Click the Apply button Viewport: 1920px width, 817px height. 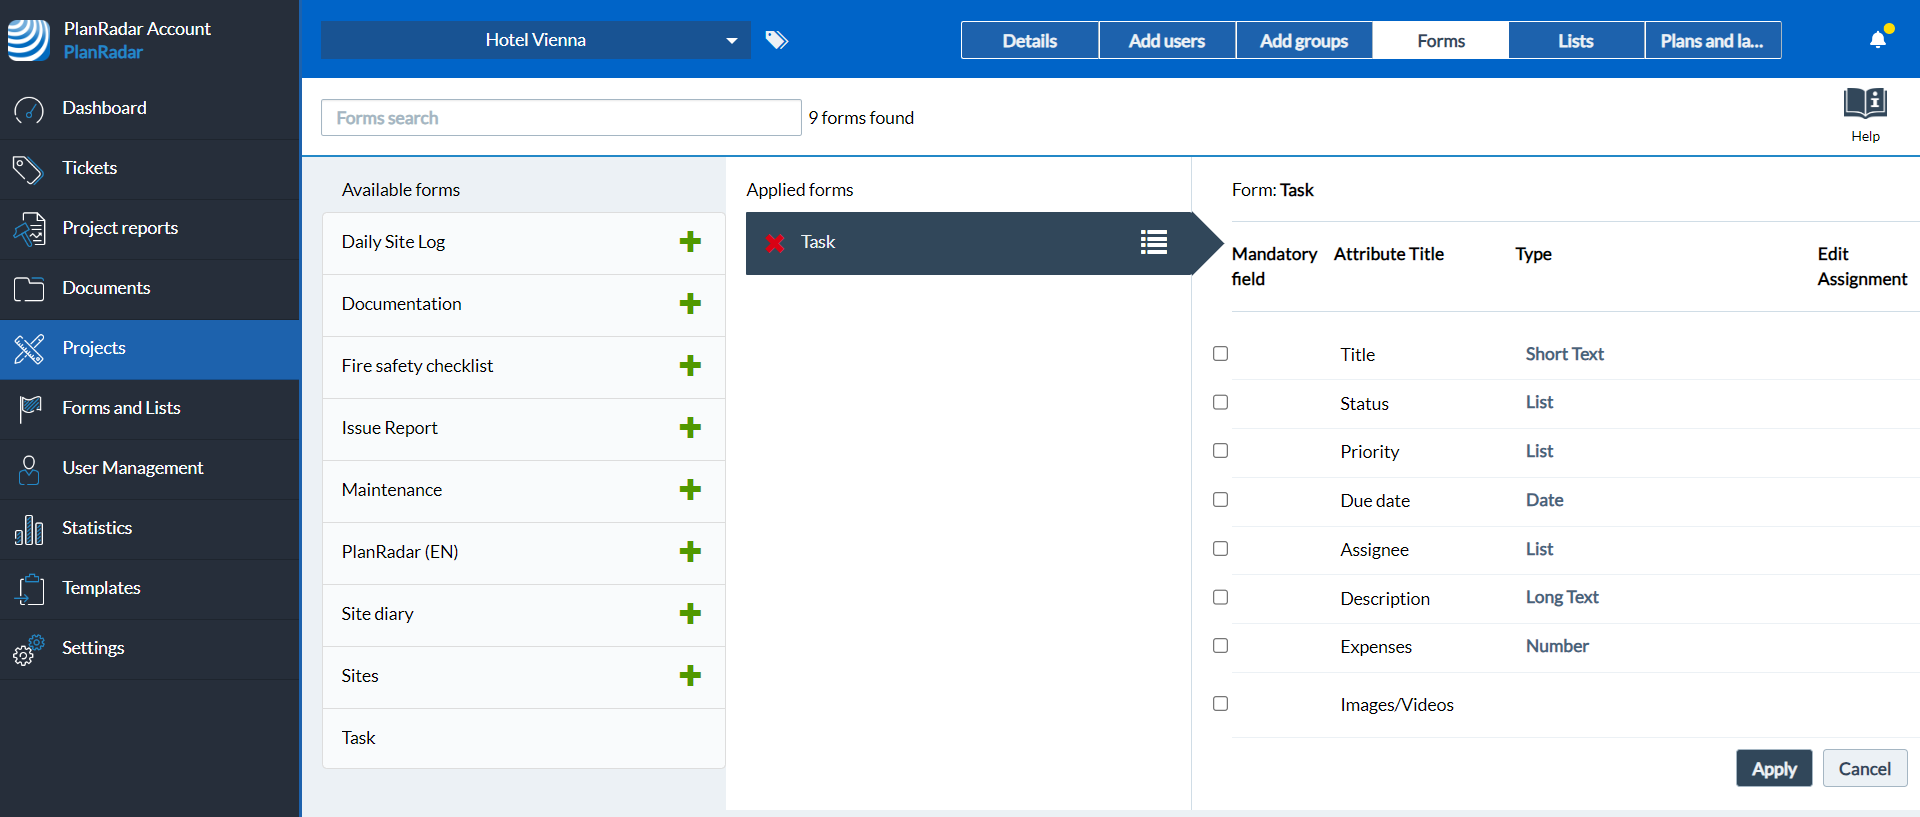pyautogui.click(x=1774, y=768)
